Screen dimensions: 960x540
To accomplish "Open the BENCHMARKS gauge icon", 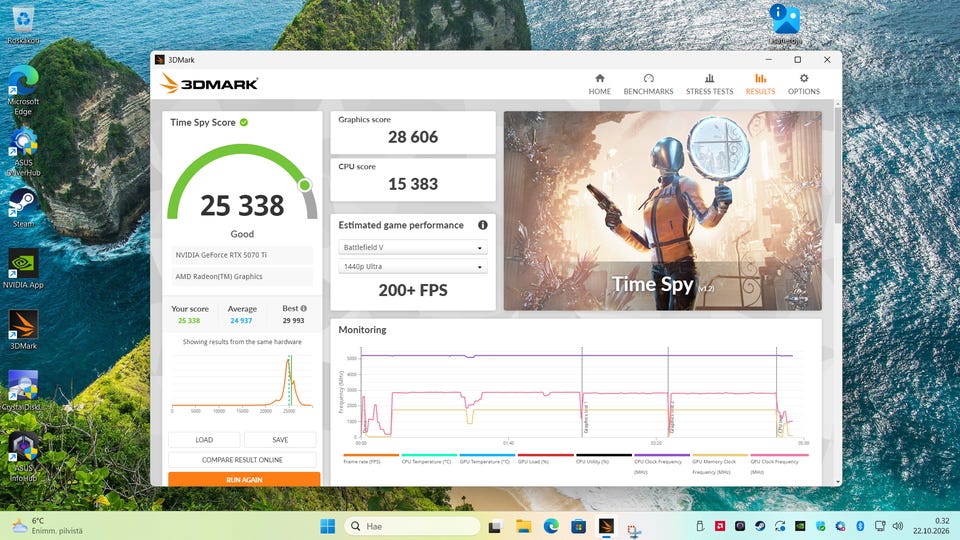I will click(648, 78).
